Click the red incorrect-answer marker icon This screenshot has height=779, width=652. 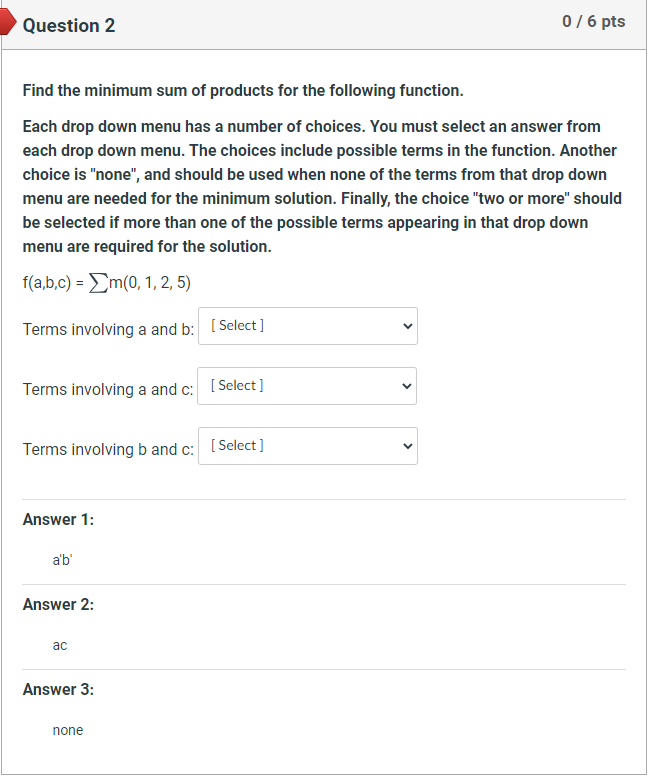point(7,24)
